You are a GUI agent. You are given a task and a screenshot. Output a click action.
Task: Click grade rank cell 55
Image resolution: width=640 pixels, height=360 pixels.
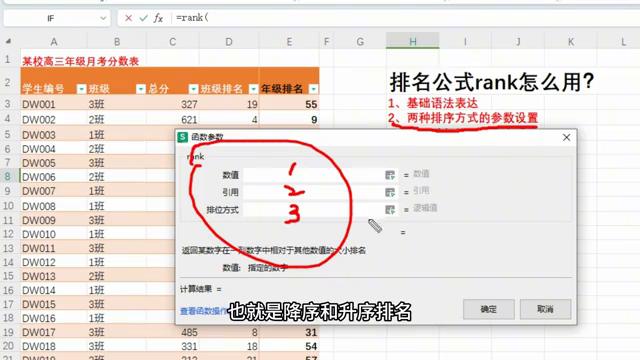(289, 104)
